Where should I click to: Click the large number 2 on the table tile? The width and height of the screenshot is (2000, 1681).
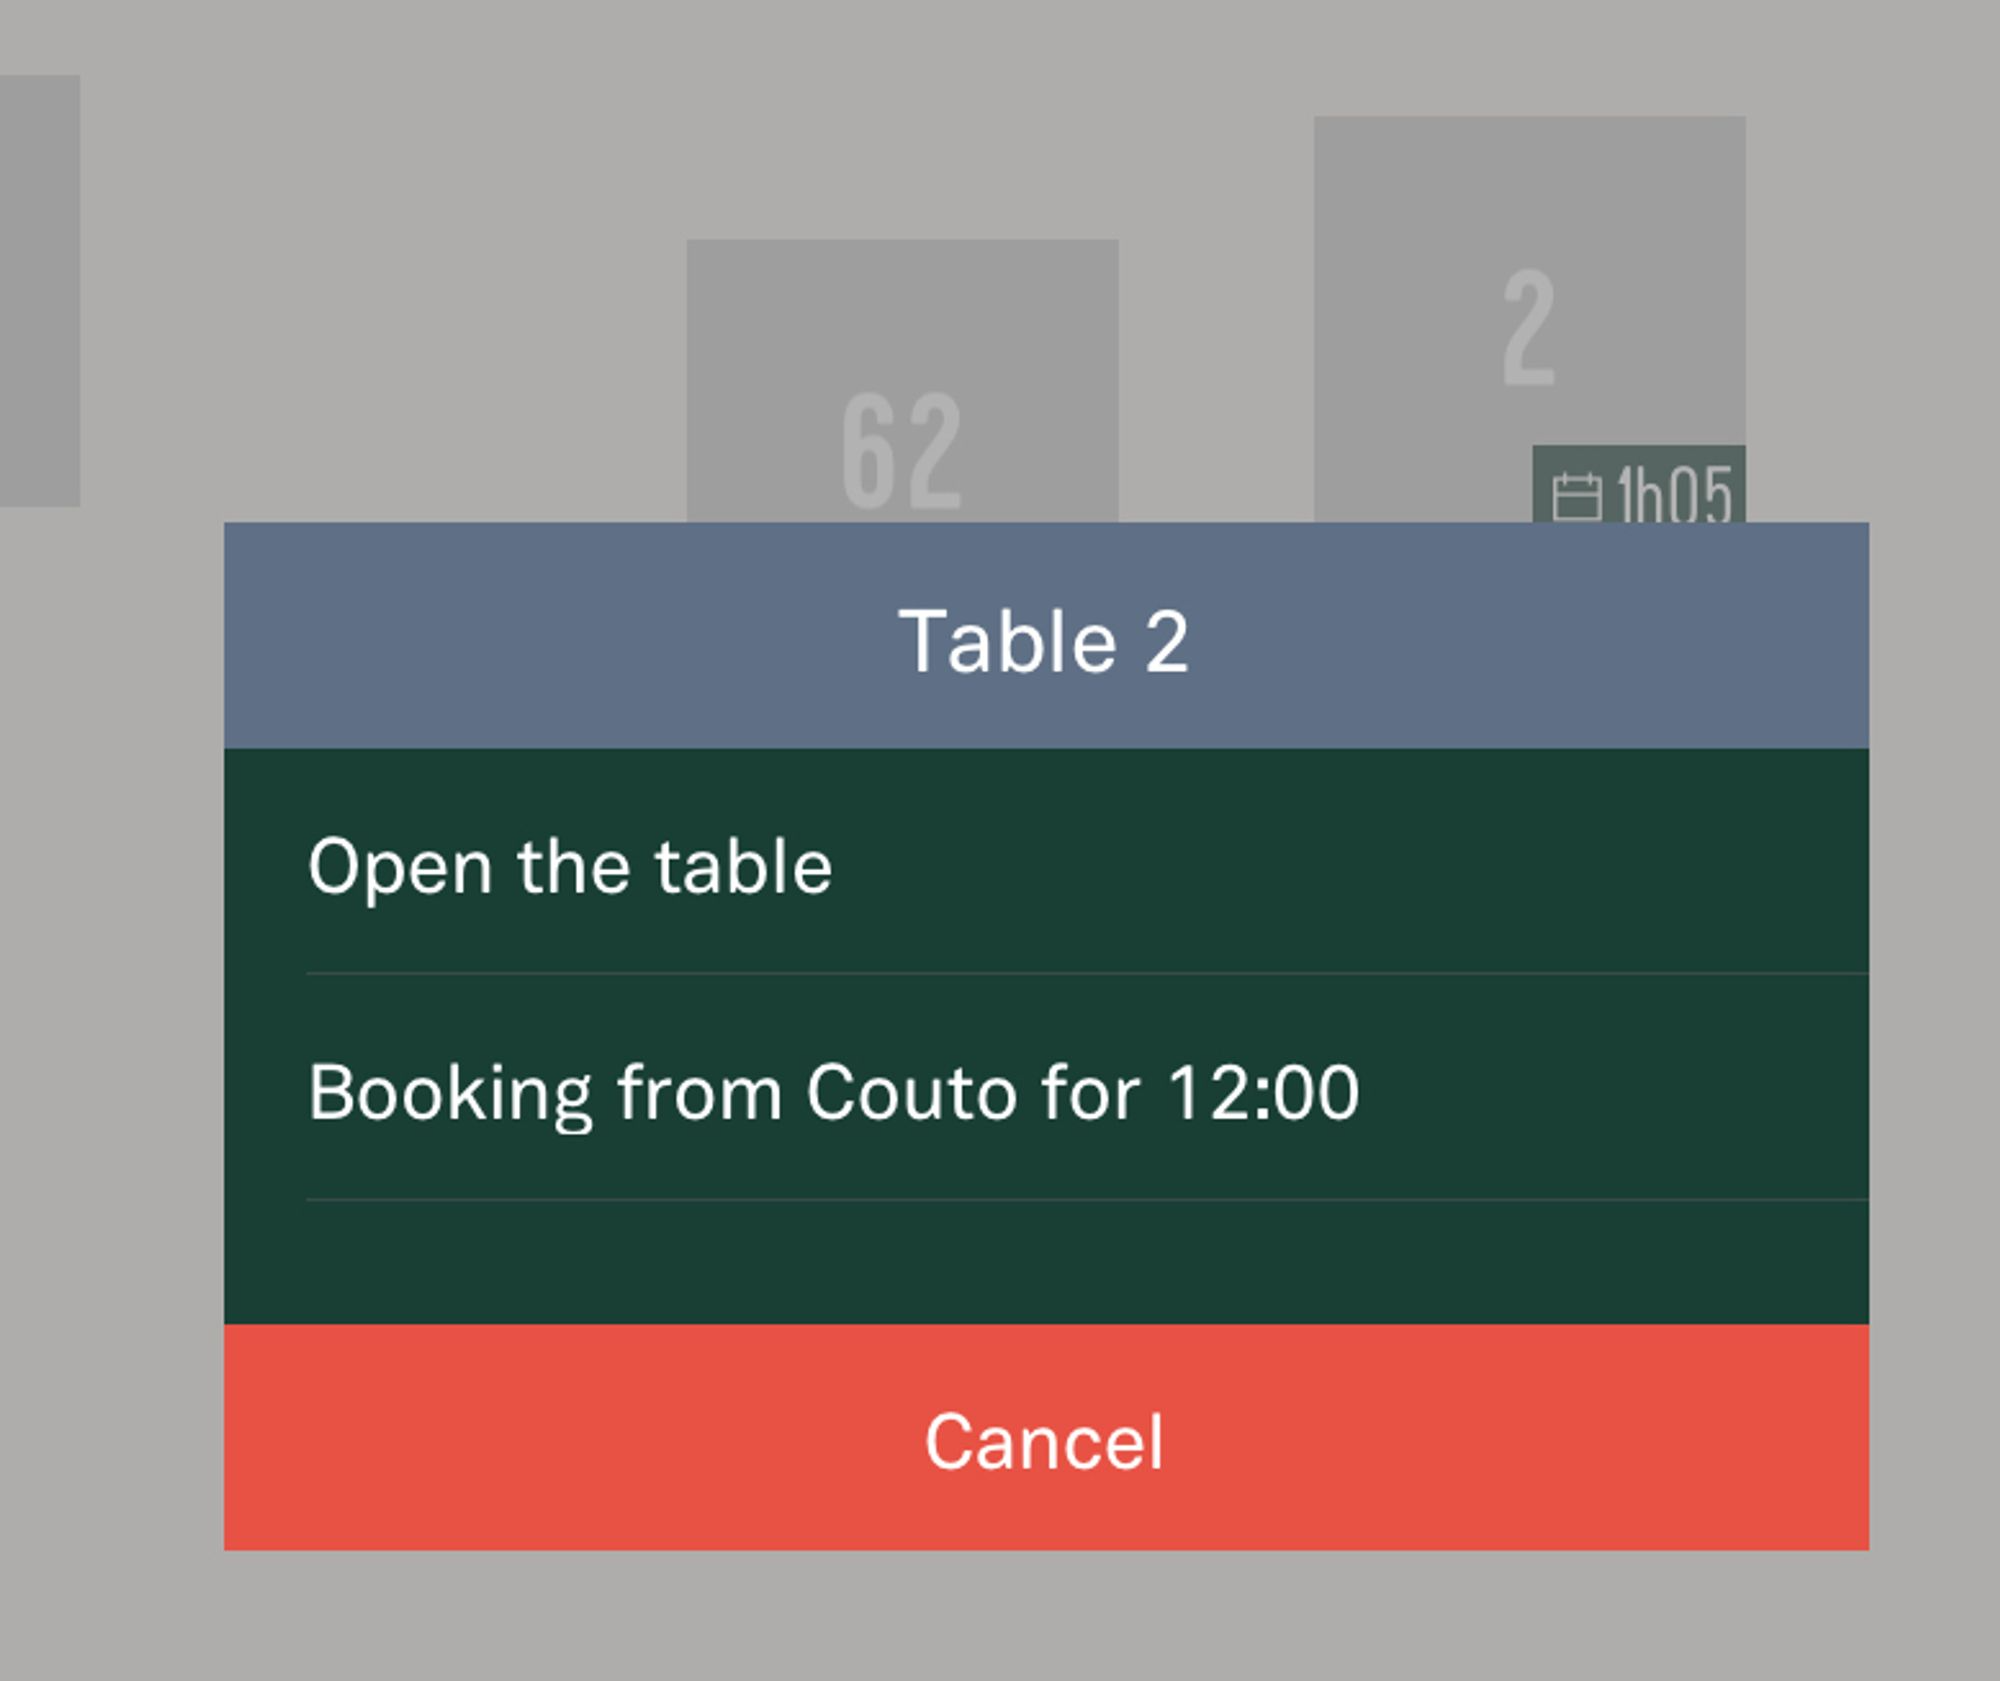[x=1529, y=327]
